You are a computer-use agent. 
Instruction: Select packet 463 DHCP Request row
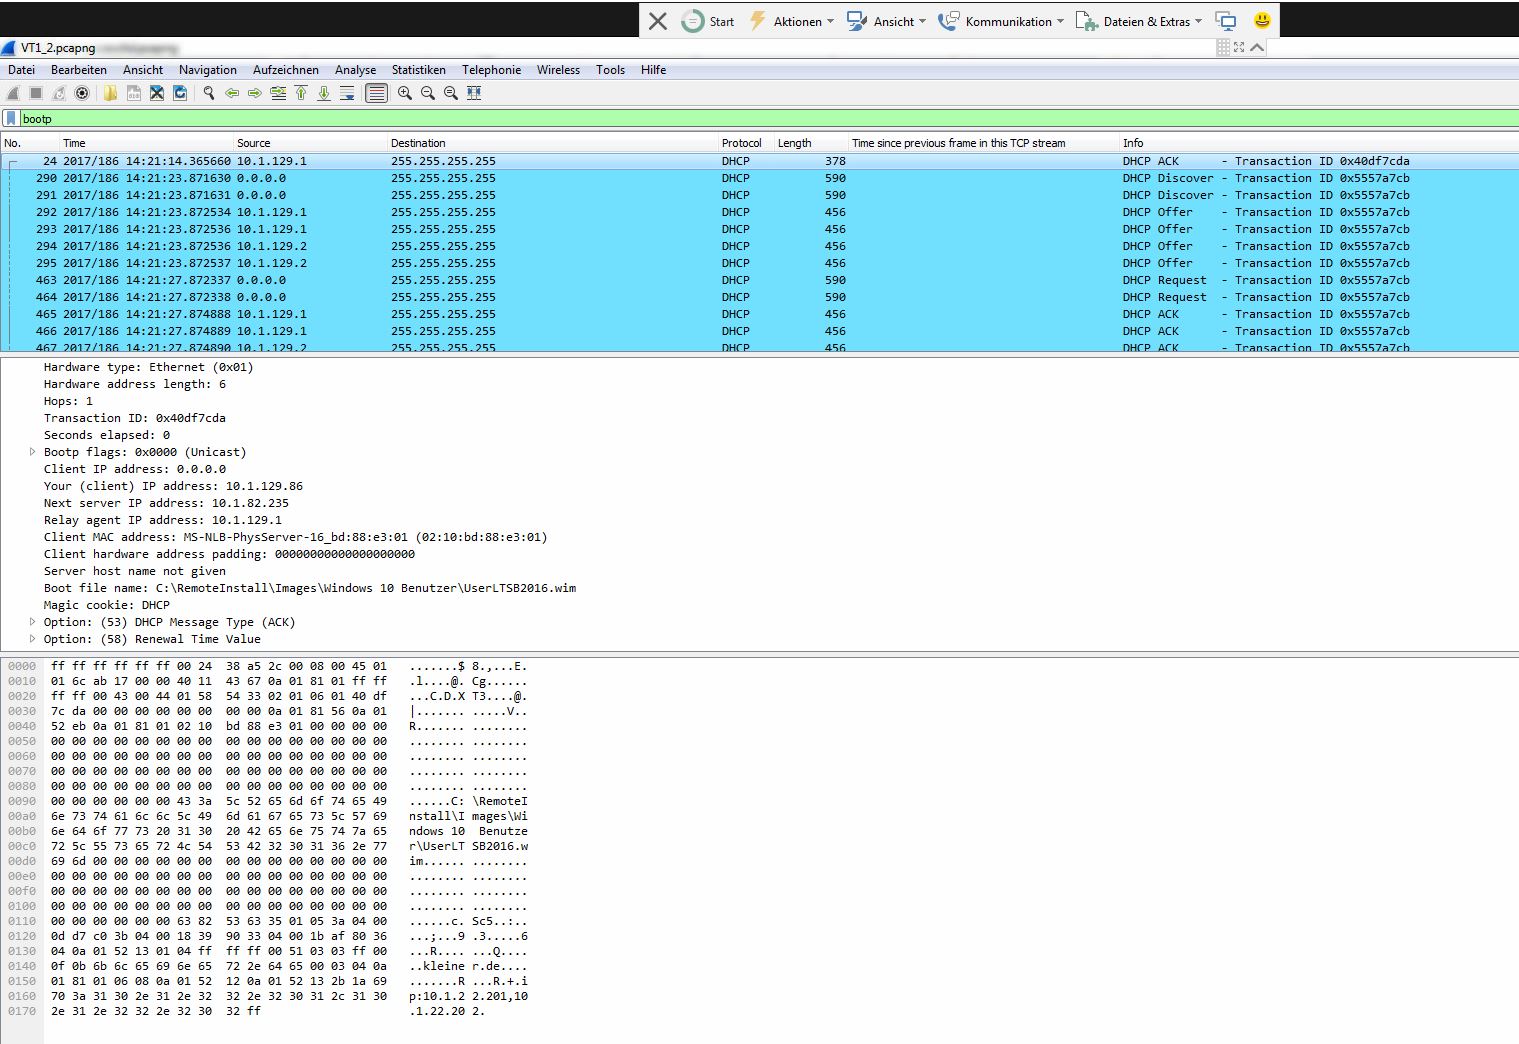coord(759,280)
